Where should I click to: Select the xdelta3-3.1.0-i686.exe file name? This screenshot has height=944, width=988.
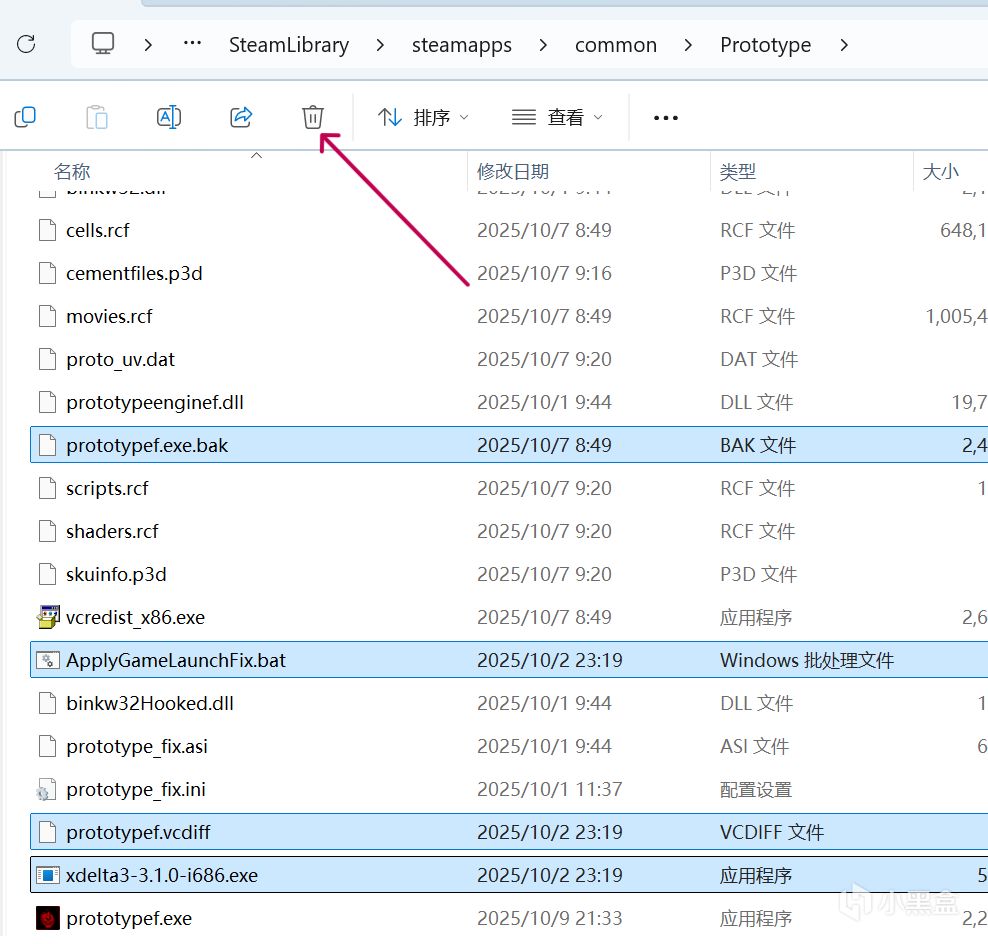(162, 875)
